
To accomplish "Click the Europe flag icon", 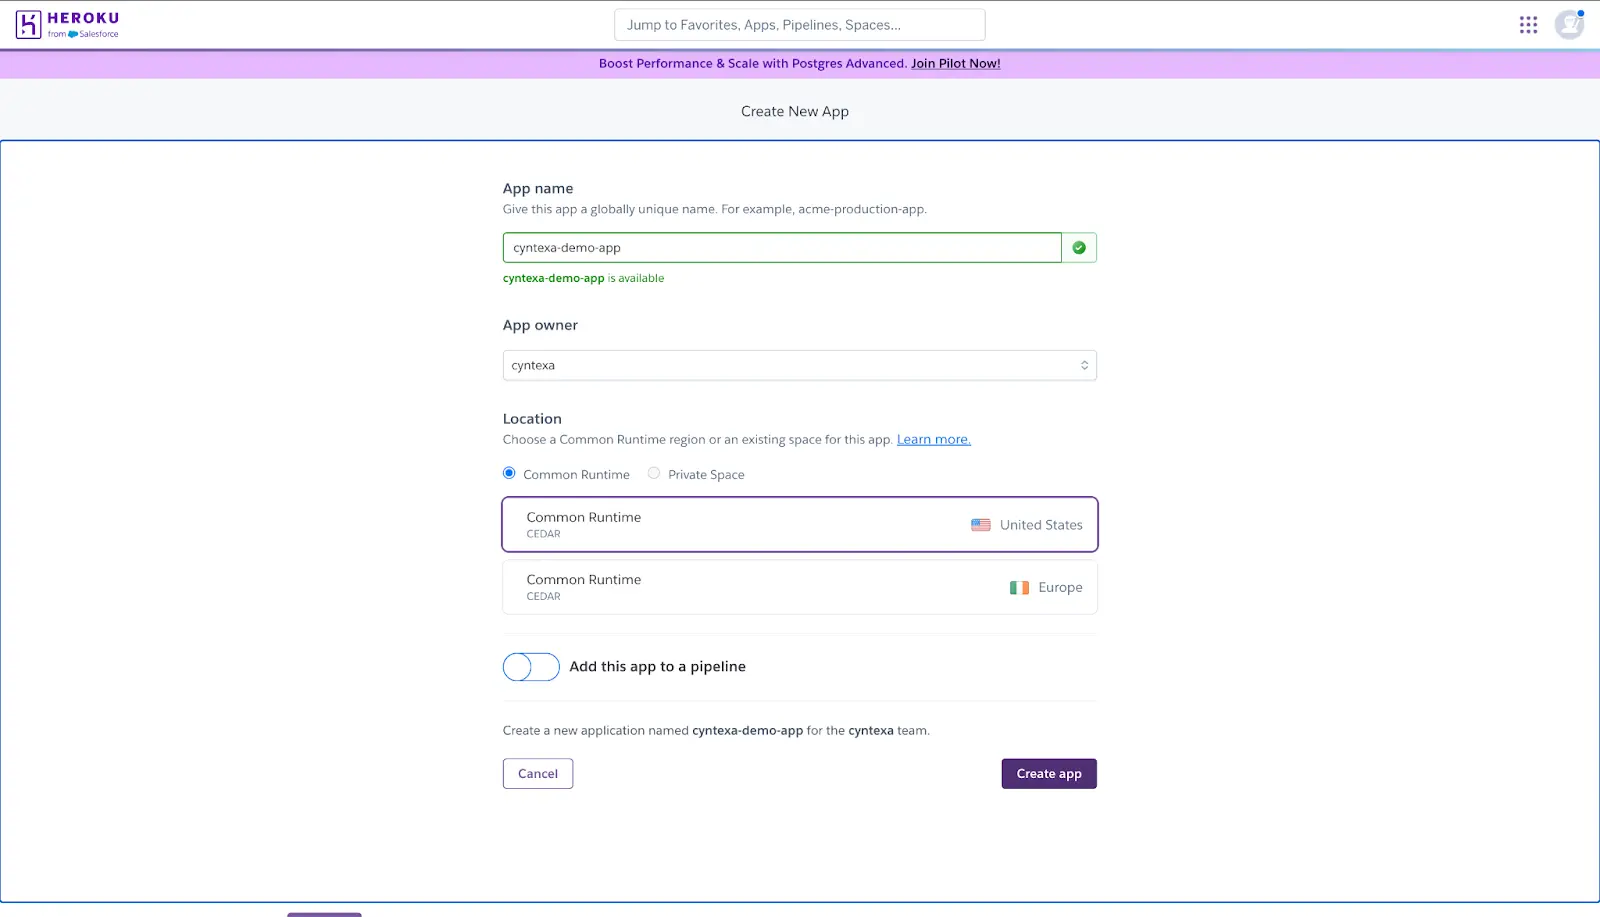I will tap(1019, 588).
